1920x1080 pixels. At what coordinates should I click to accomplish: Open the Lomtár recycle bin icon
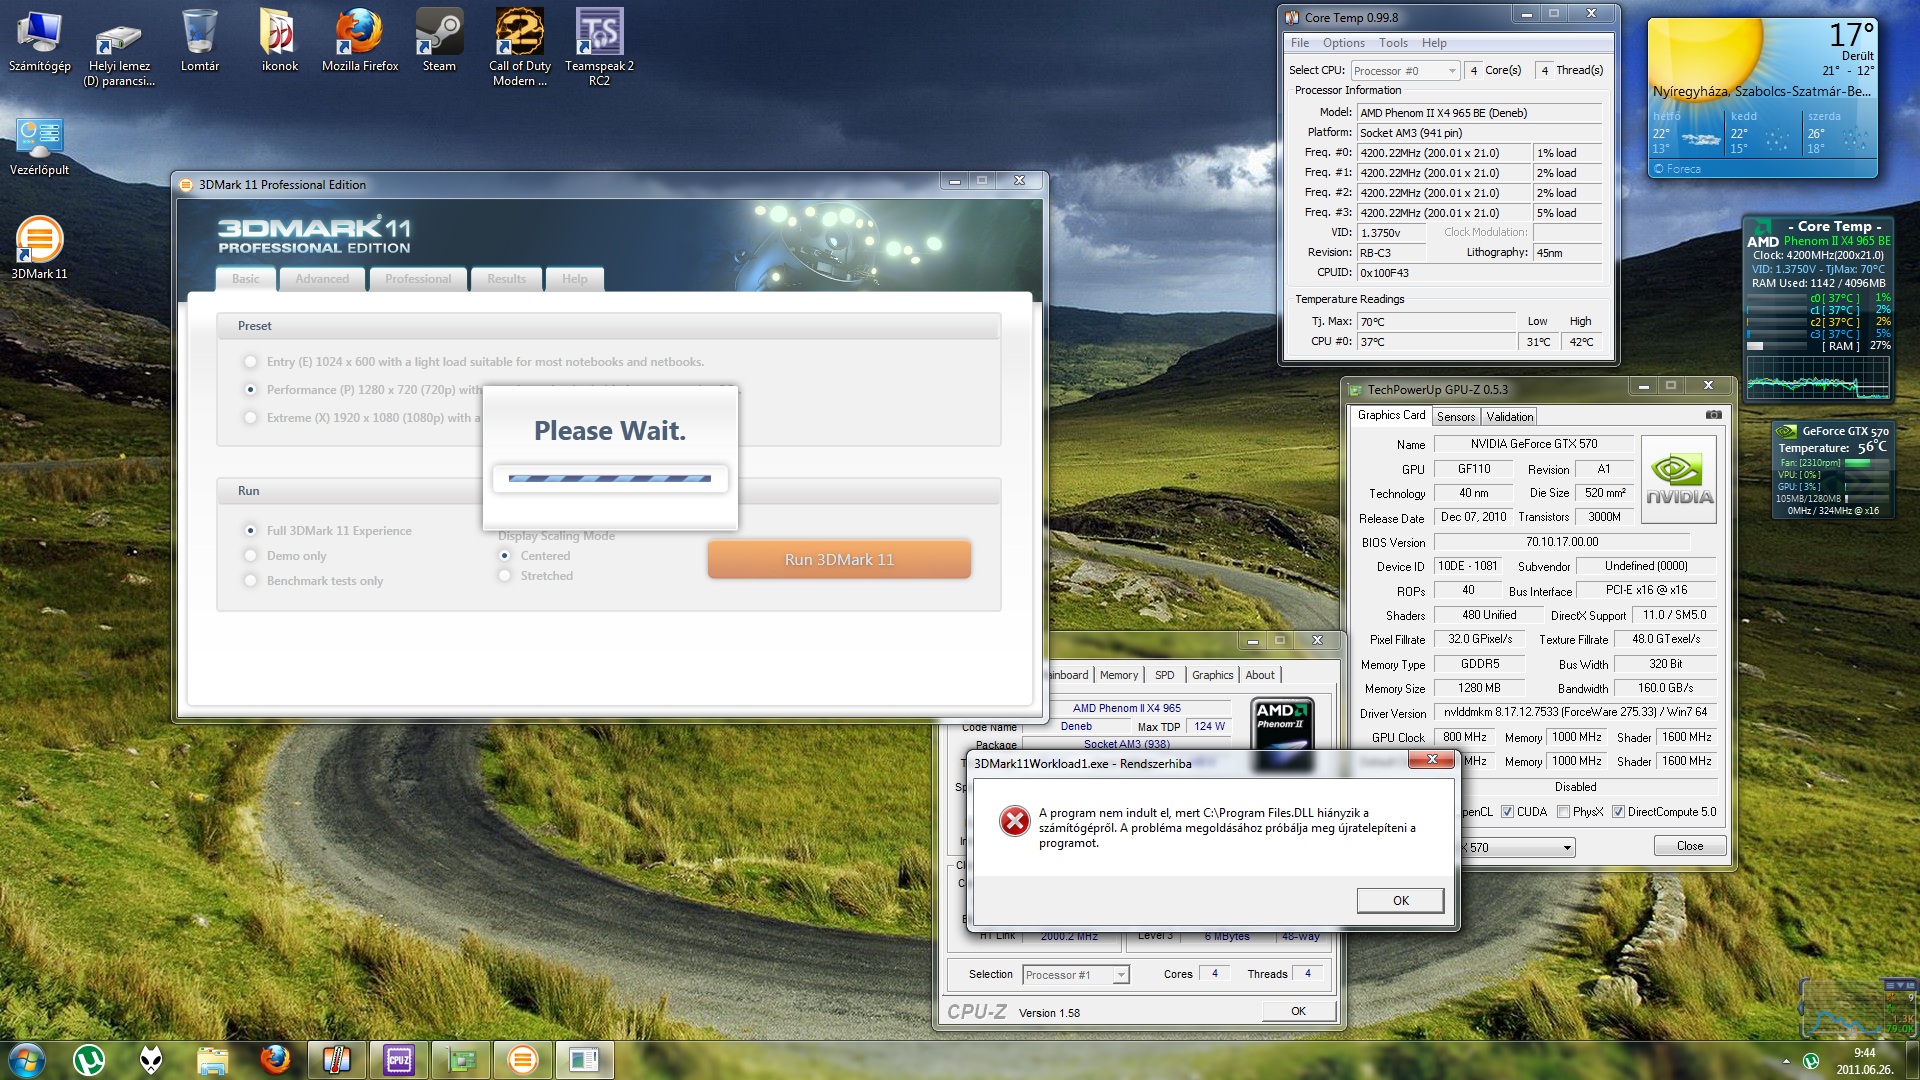tap(199, 42)
